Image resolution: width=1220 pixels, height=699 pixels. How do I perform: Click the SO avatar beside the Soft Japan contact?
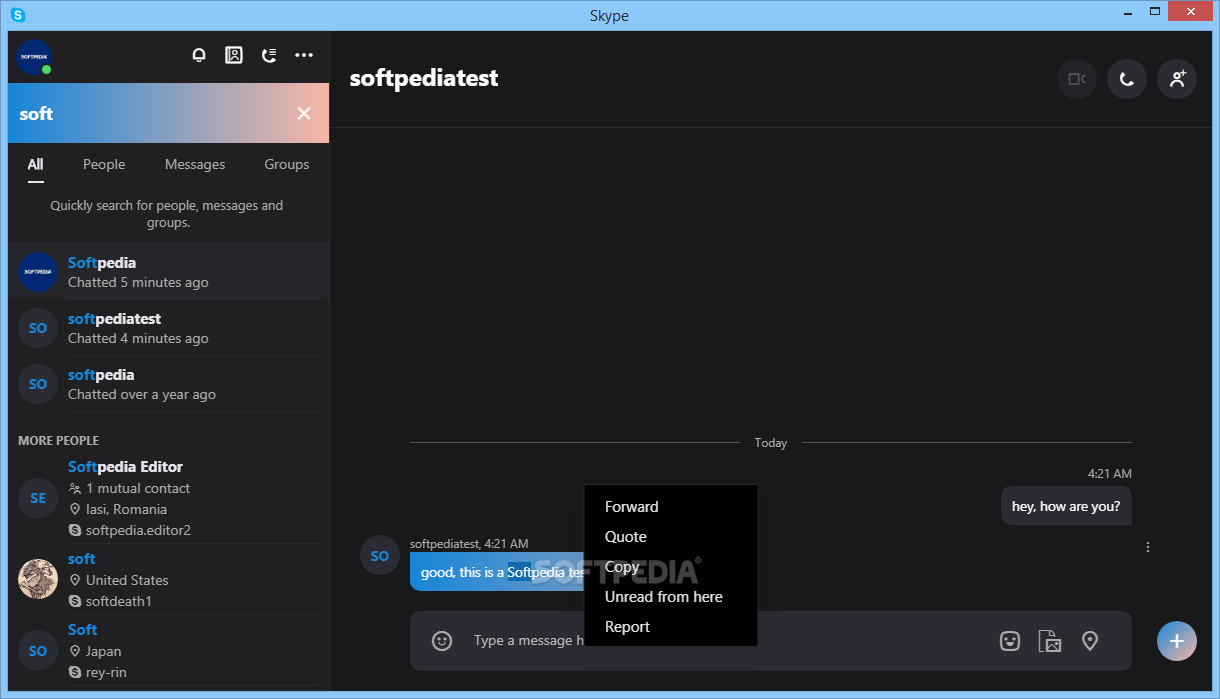(x=38, y=650)
